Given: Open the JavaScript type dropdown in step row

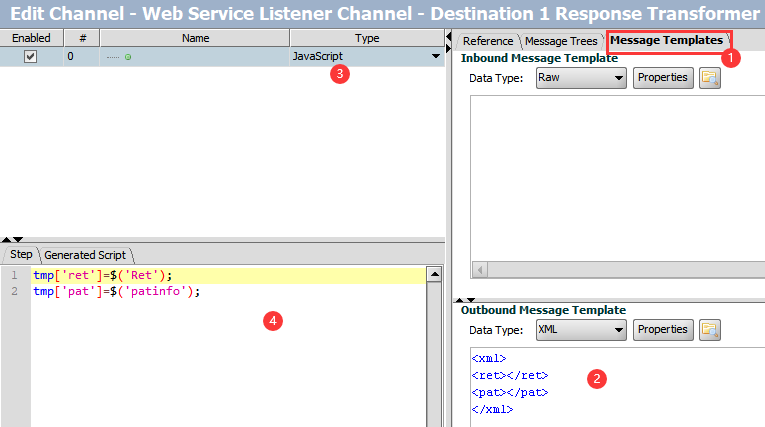Looking at the screenshot, I should click(x=436, y=57).
